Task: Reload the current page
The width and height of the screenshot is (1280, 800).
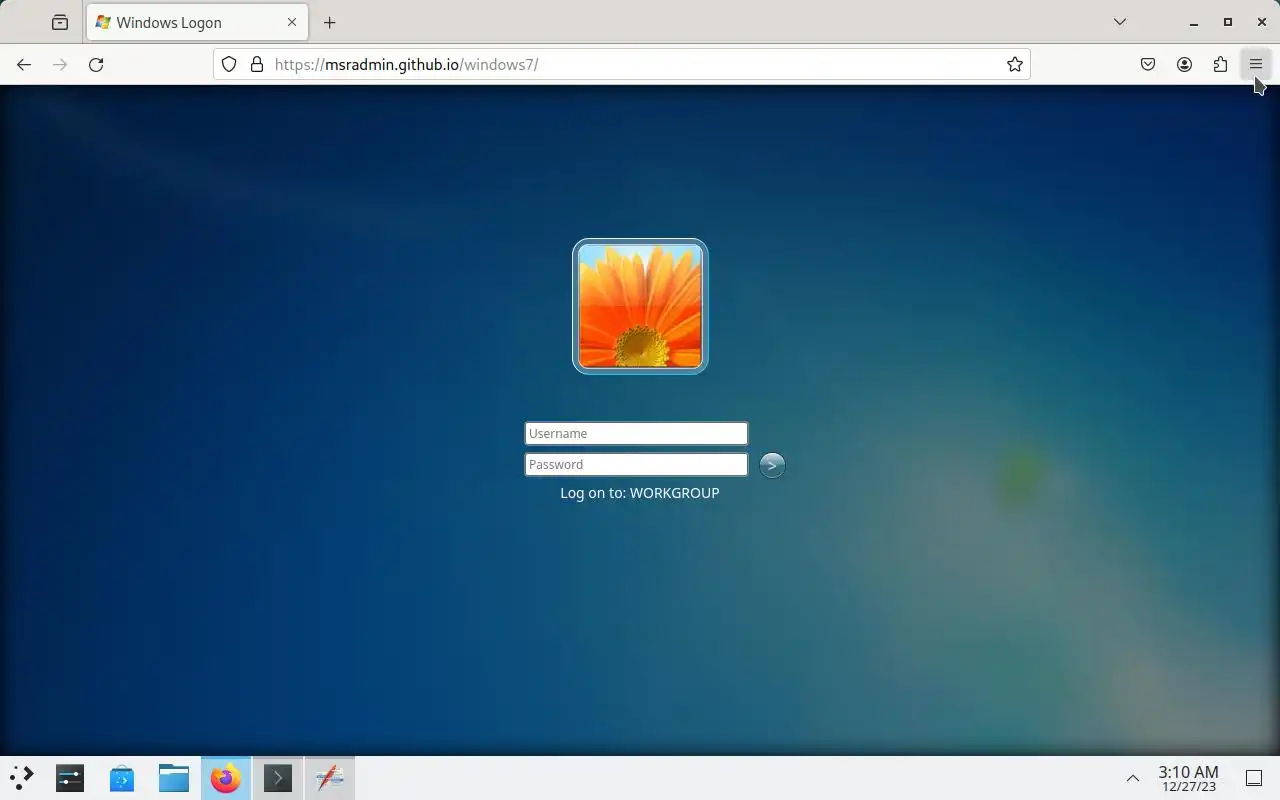Action: [x=96, y=64]
